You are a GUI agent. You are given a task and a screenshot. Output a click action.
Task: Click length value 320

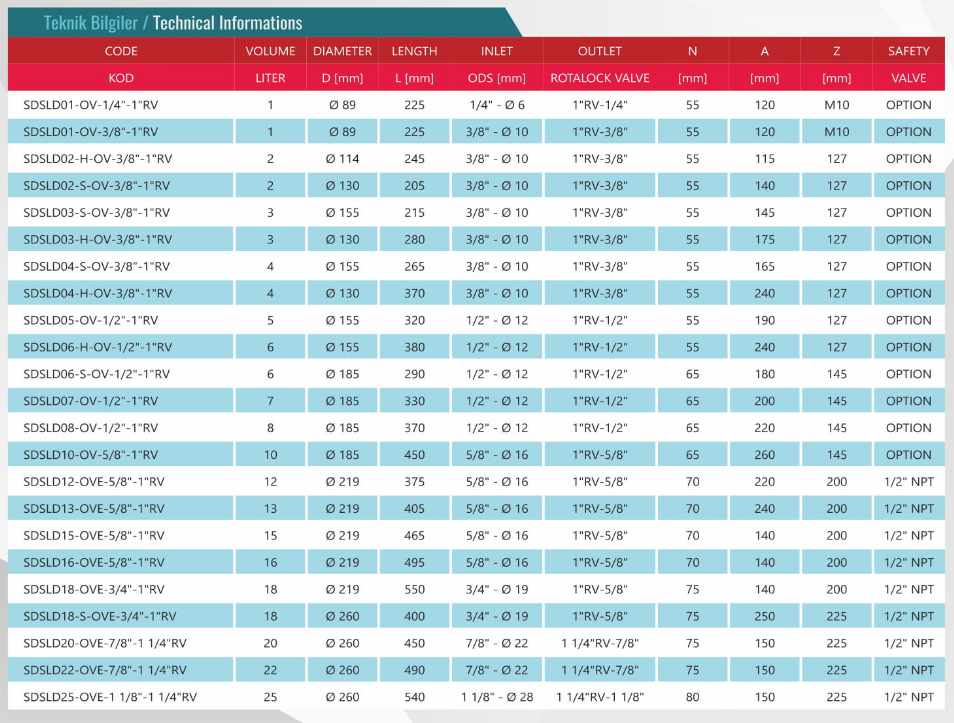(x=414, y=320)
